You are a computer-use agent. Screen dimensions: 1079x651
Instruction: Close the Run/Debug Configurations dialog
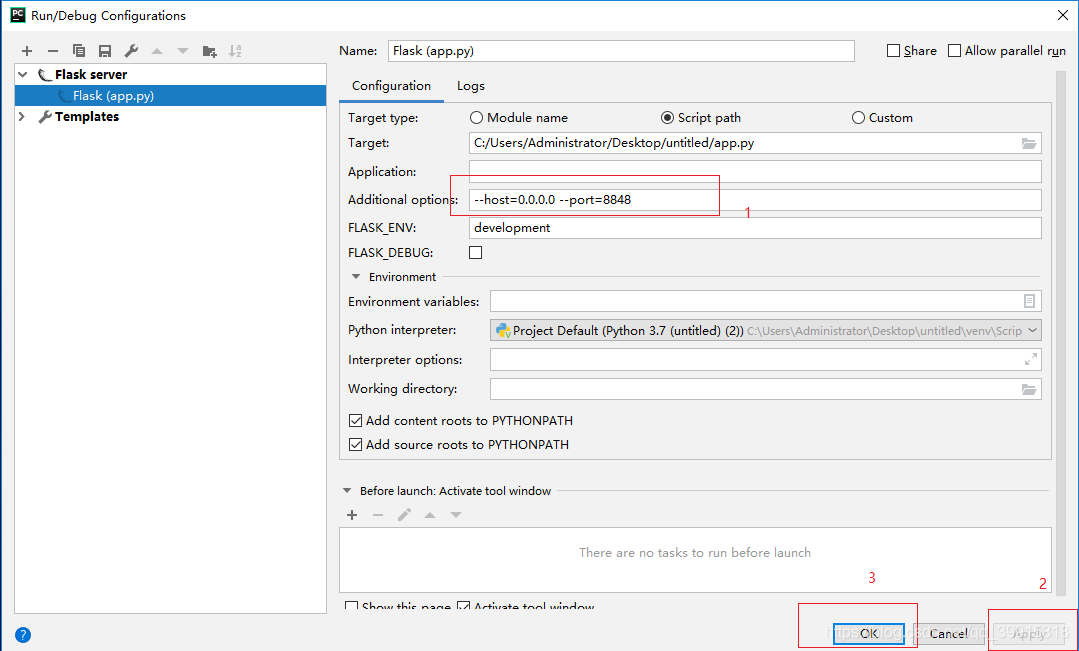point(1062,15)
